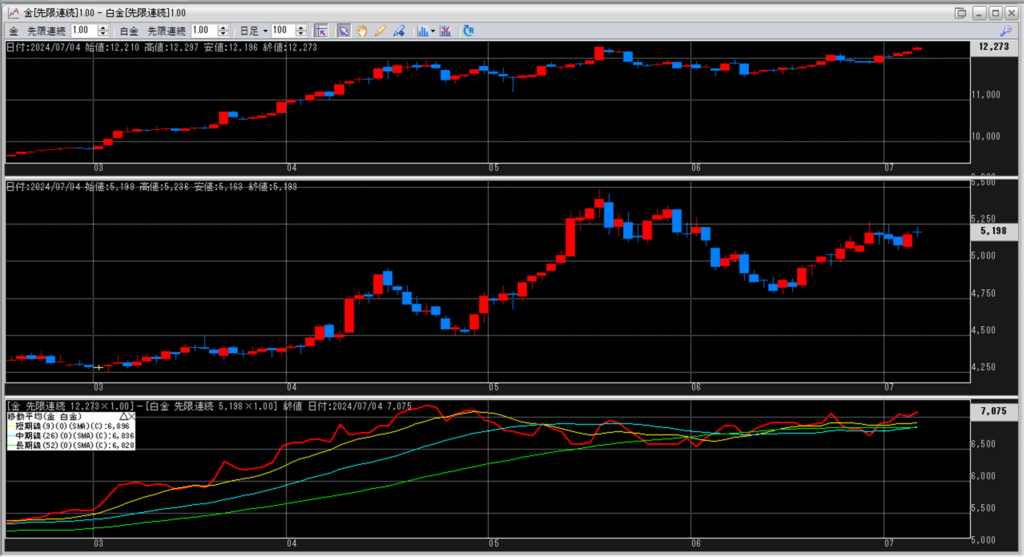
Task: Click the duplicate window icon in title bar
Action: [x=960, y=11]
